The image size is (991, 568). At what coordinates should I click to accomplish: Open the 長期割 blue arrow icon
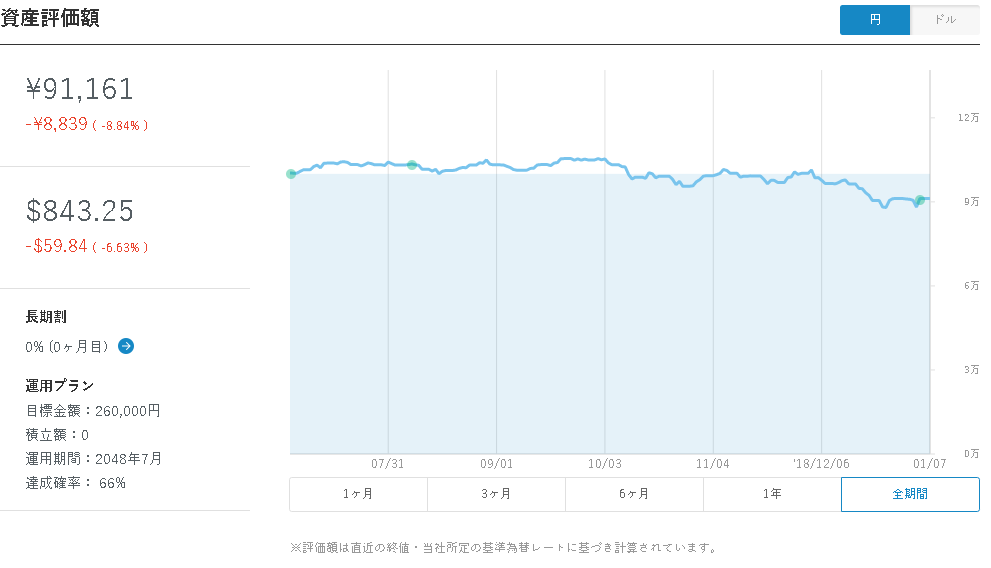(x=126, y=346)
